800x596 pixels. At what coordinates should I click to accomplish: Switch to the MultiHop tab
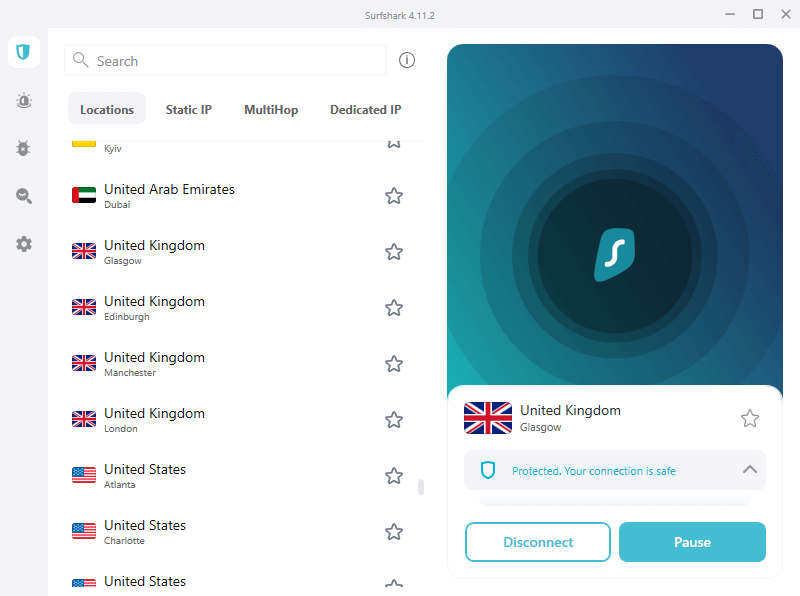click(271, 110)
